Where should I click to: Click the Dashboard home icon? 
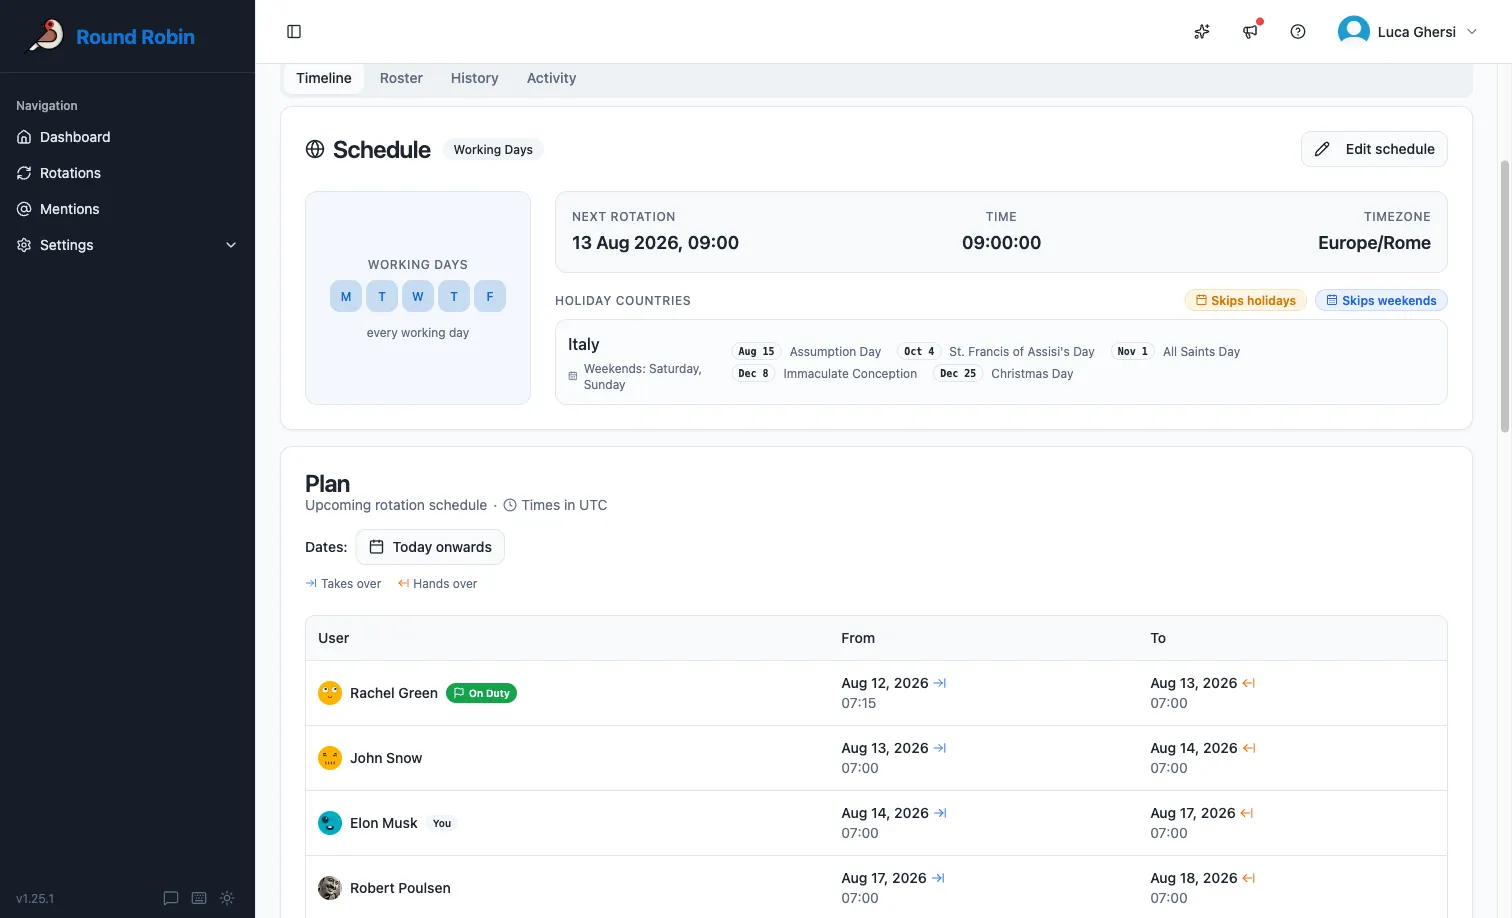tap(24, 137)
